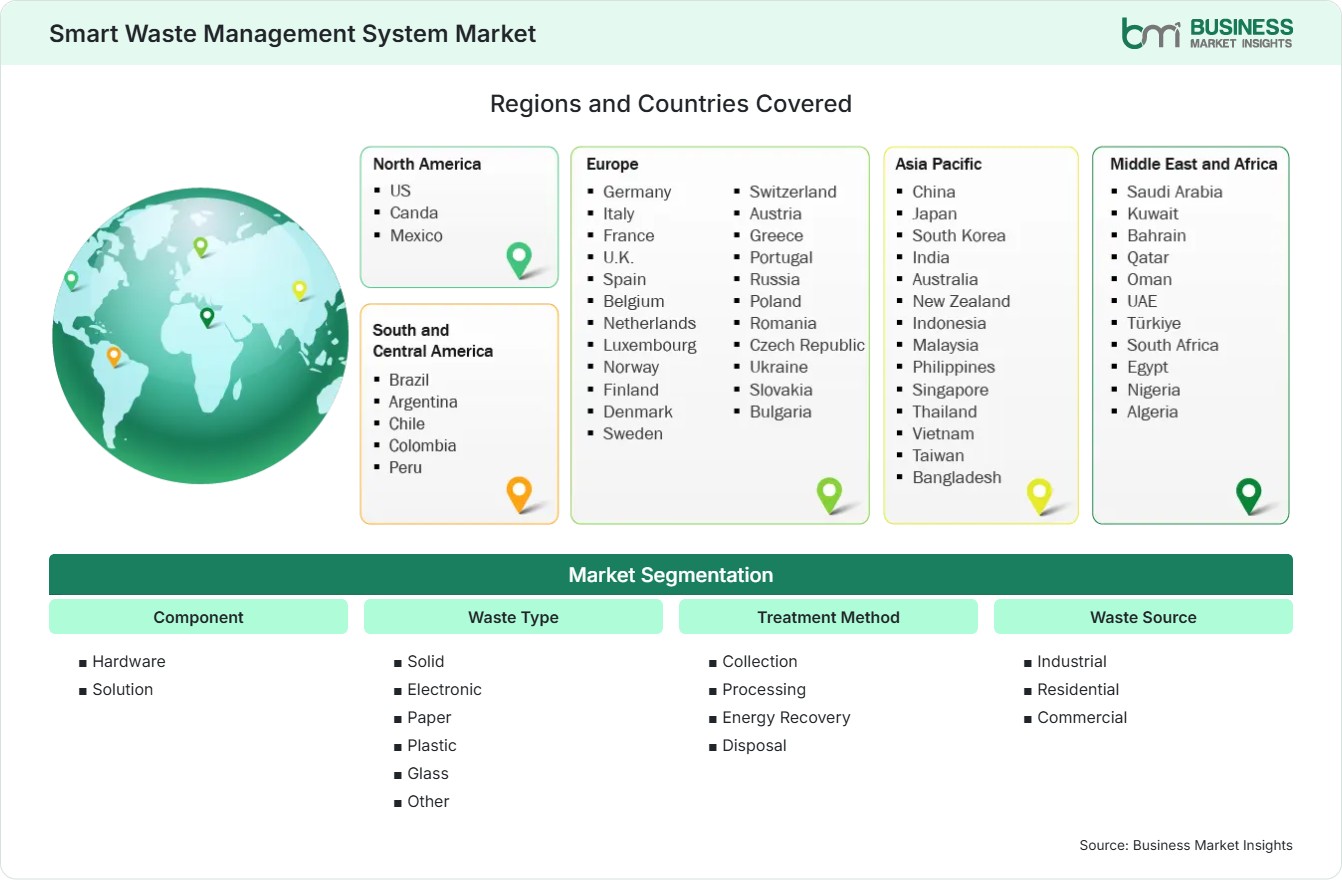Image resolution: width=1342 pixels, height=880 pixels.
Task: Click 'Electronic' under Waste Type
Action: click(x=444, y=690)
